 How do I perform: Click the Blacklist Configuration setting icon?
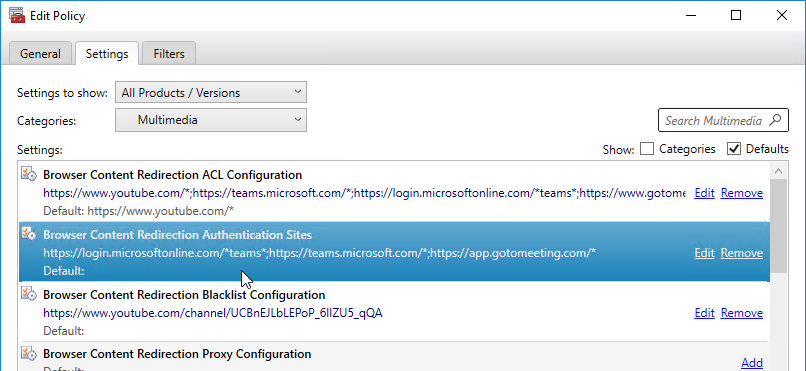tap(29, 293)
